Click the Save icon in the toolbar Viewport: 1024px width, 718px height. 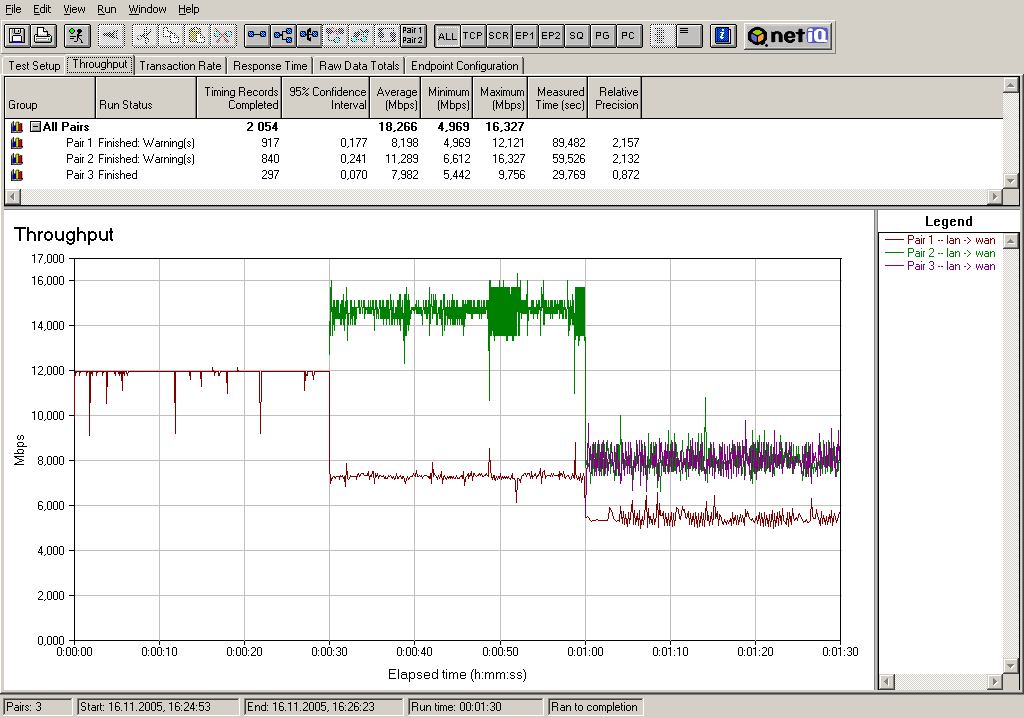[x=17, y=35]
